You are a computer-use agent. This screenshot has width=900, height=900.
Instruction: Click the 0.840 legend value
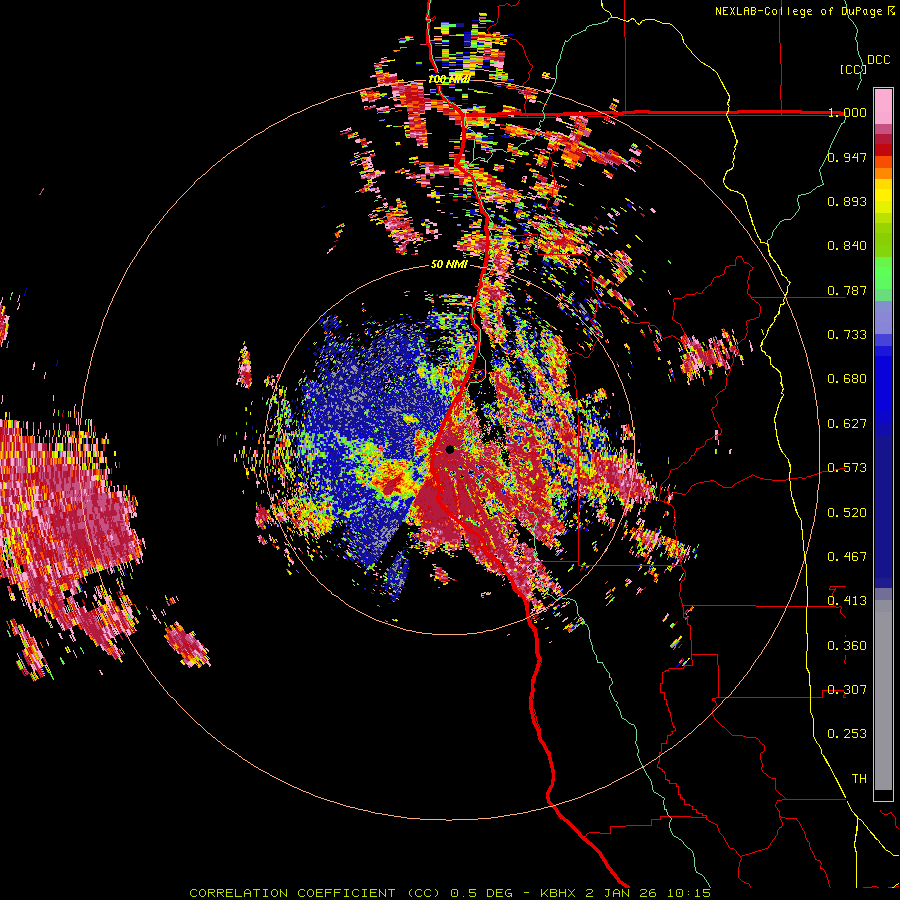point(847,246)
